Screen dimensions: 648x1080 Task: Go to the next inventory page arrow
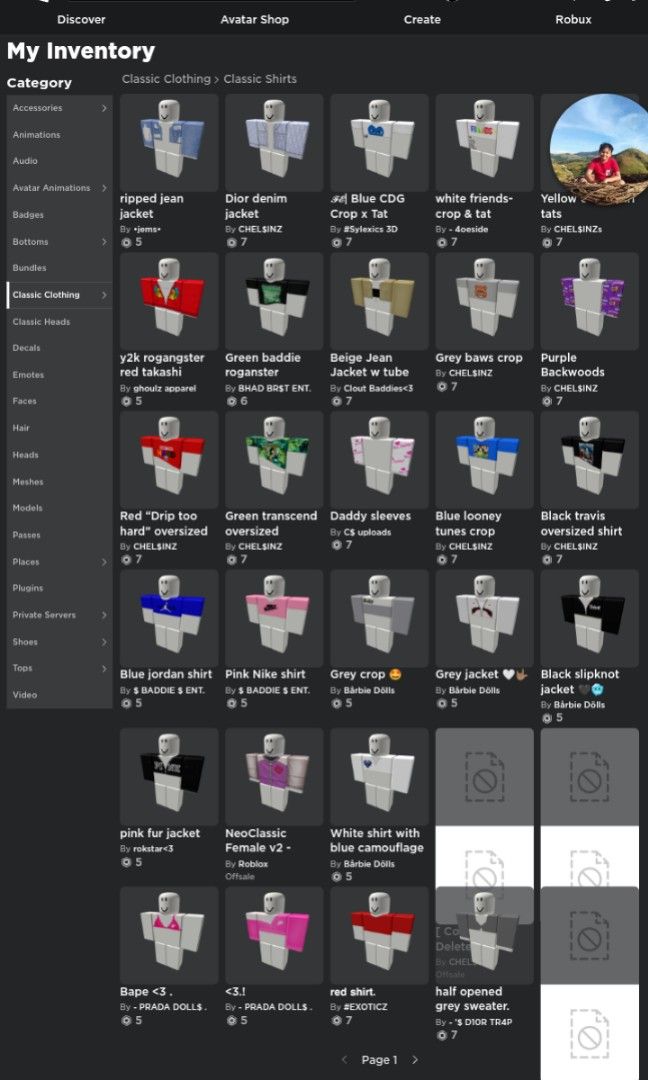(415, 1059)
